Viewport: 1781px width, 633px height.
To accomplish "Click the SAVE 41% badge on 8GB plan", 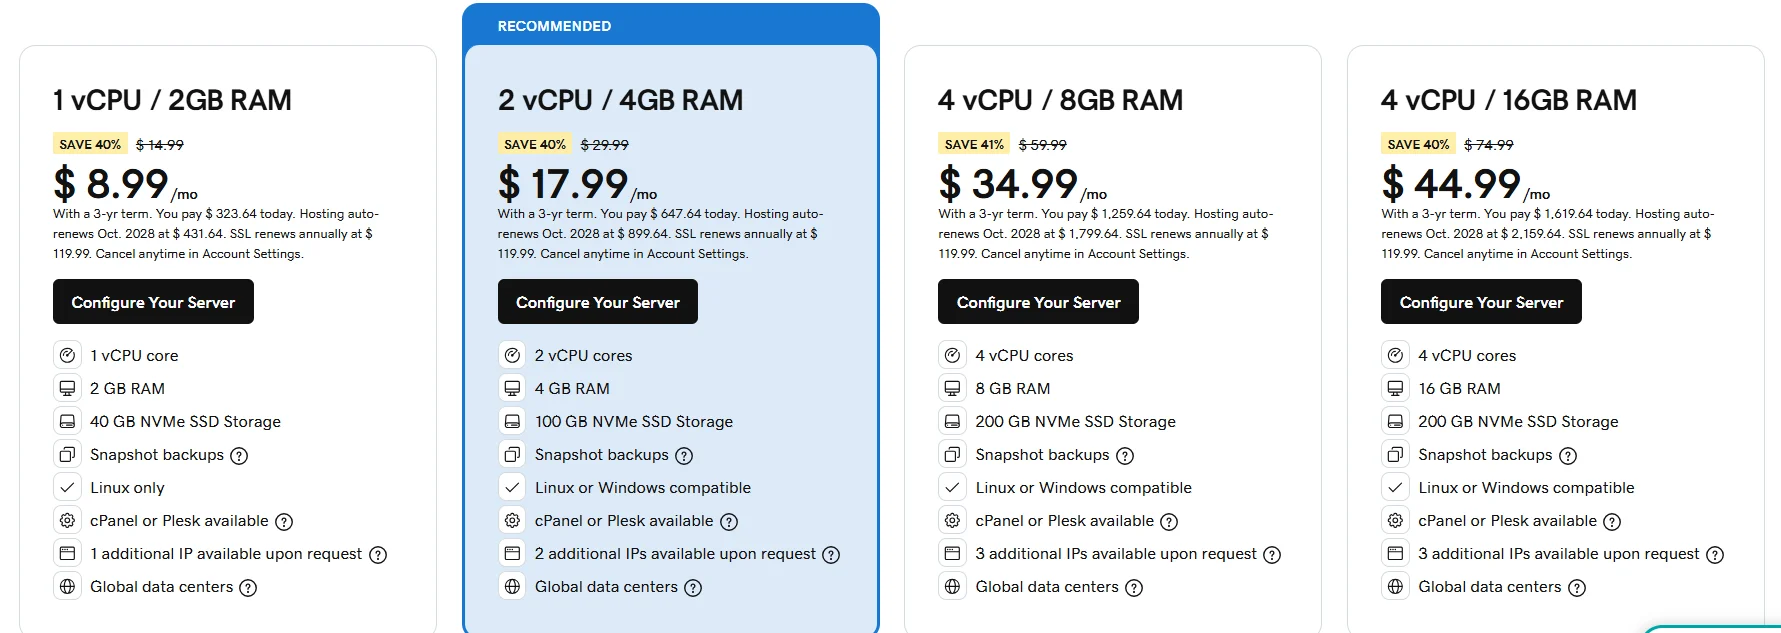I will (974, 144).
